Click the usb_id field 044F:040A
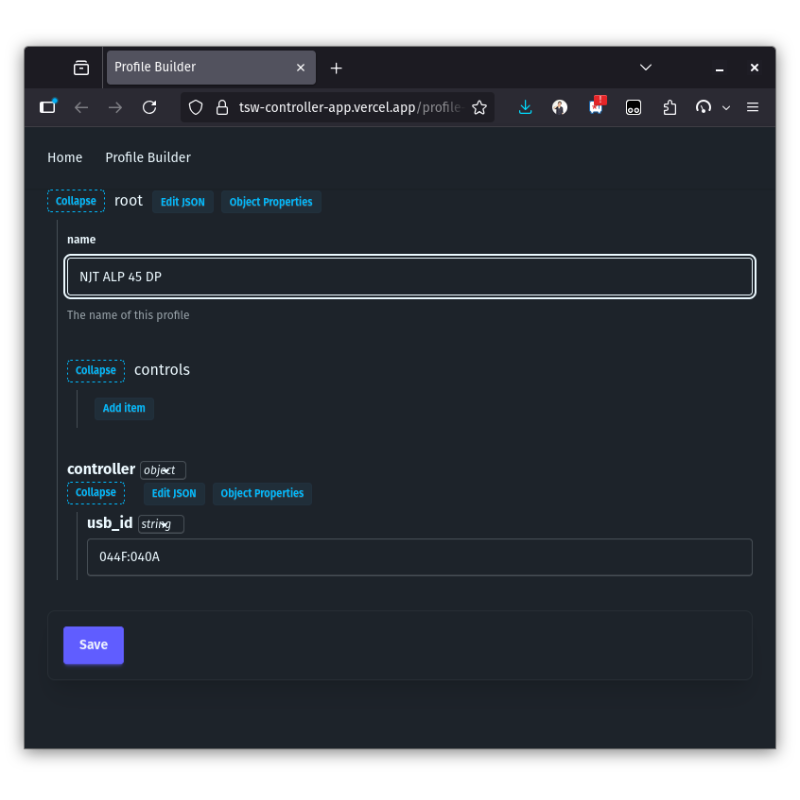The image size is (800, 800). pyautogui.click(x=419, y=557)
